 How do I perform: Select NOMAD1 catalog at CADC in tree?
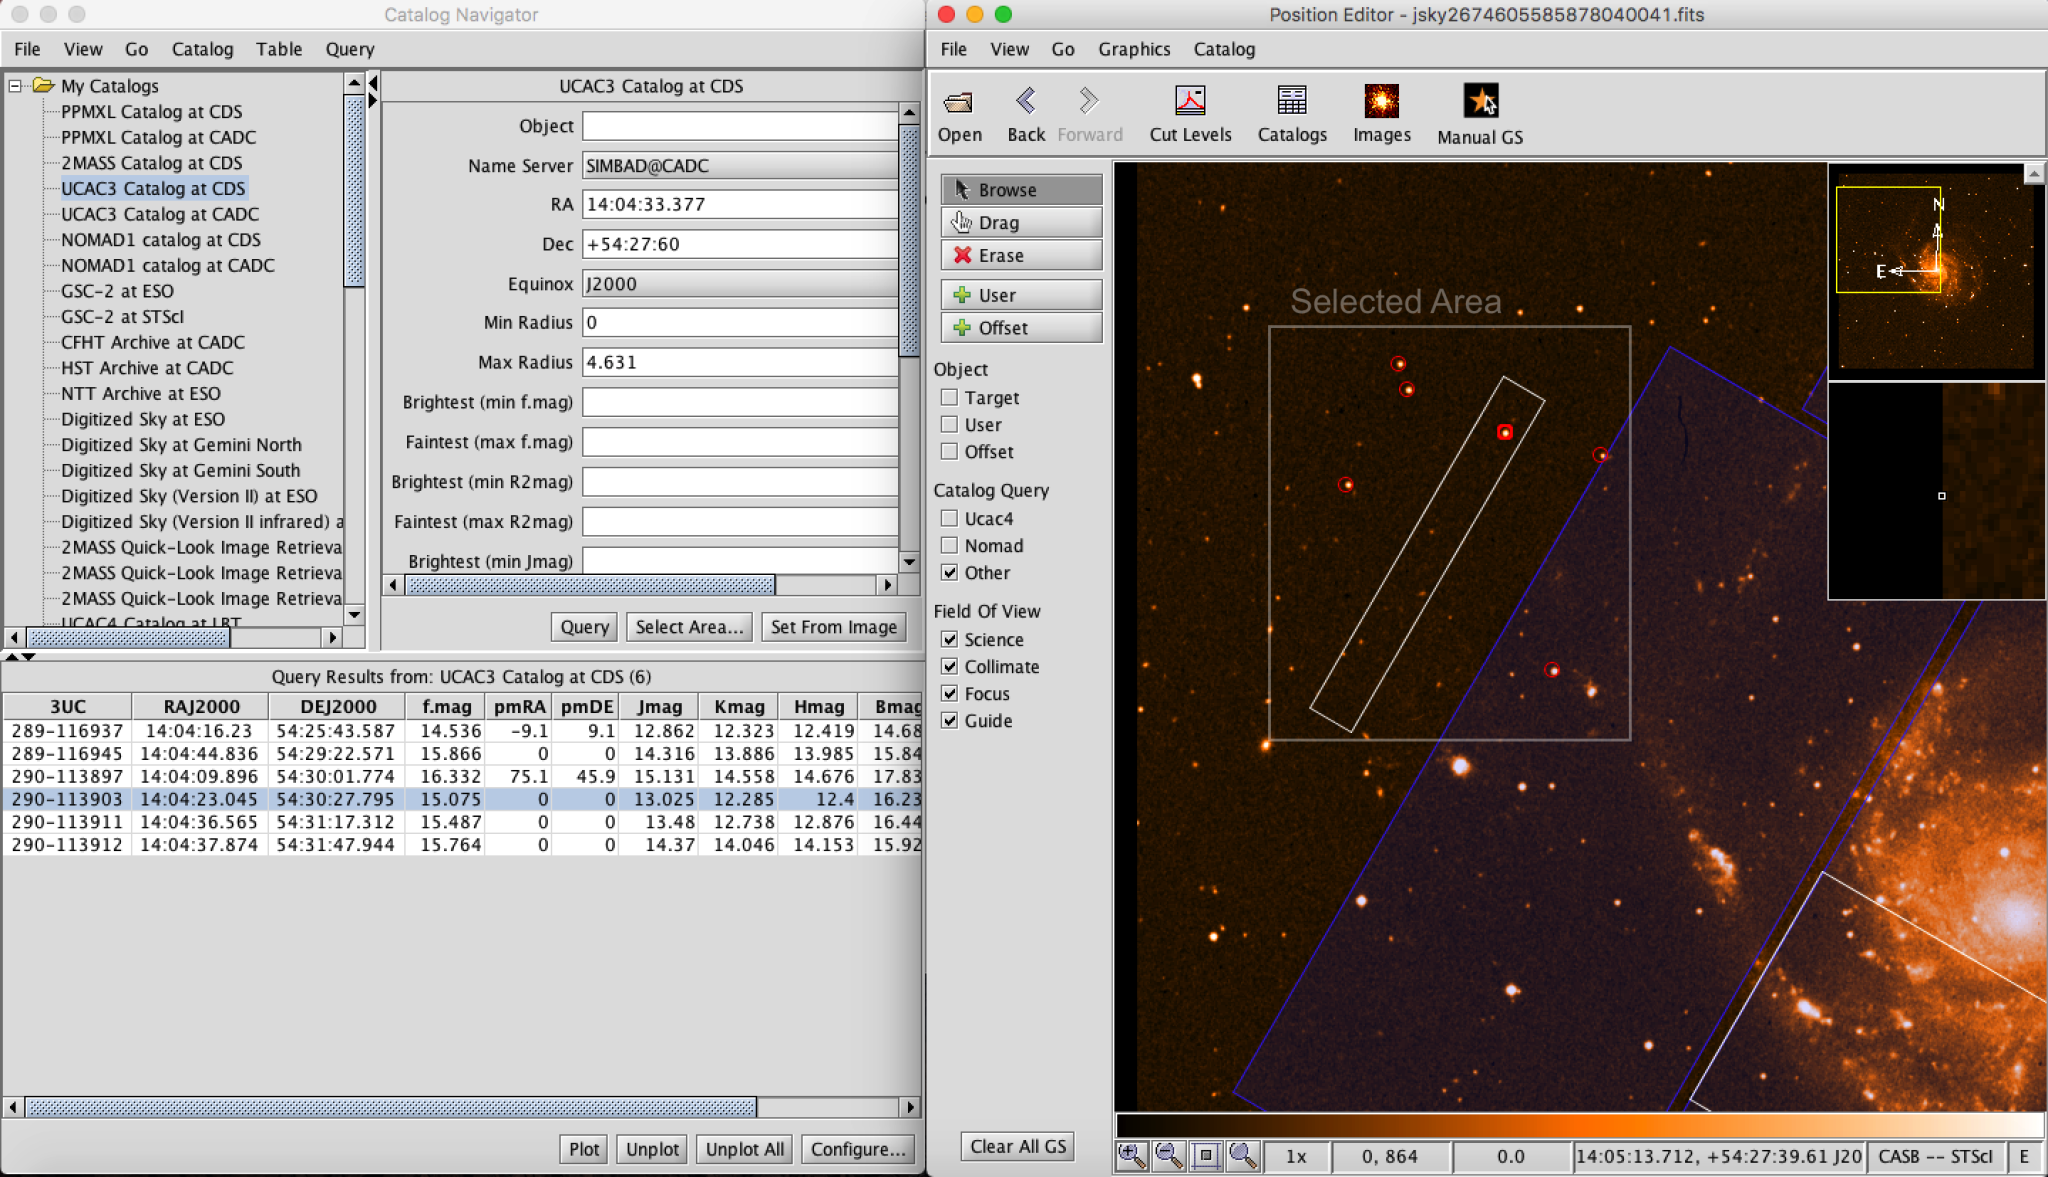point(168,265)
